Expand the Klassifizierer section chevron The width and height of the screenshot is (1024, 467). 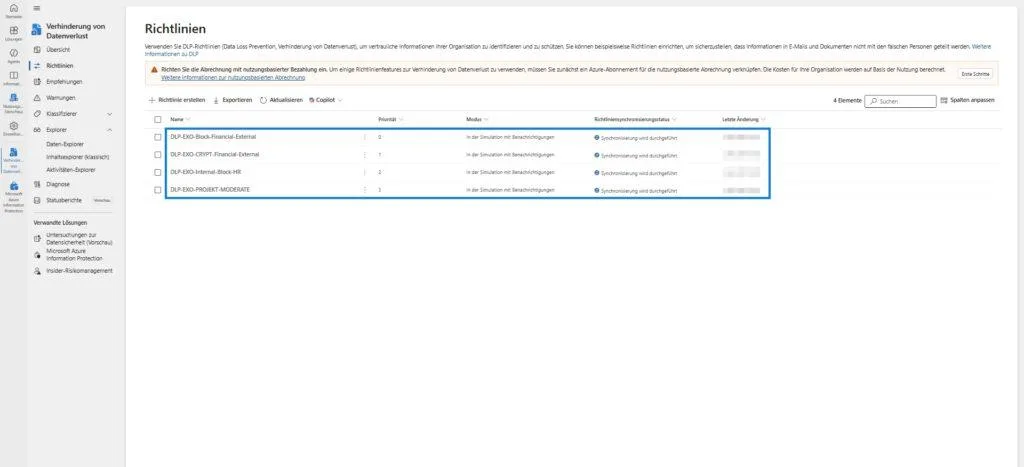(109, 114)
